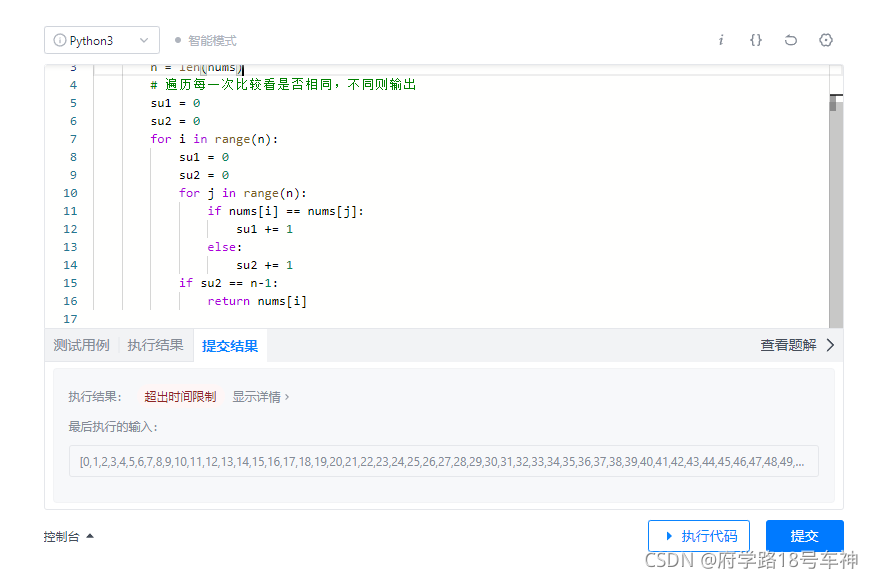Click the 超出时间限制 result label

click(x=180, y=396)
